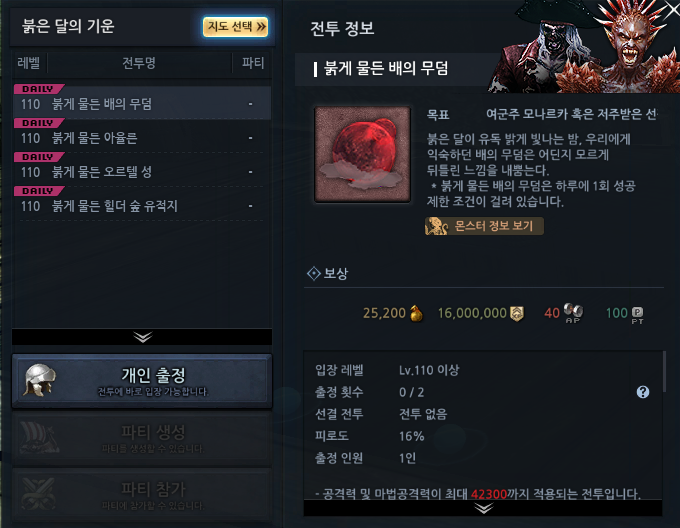The height and width of the screenshot is (528, 680).
Task: Click the 레벨 column header
Action: coord(29,63)
